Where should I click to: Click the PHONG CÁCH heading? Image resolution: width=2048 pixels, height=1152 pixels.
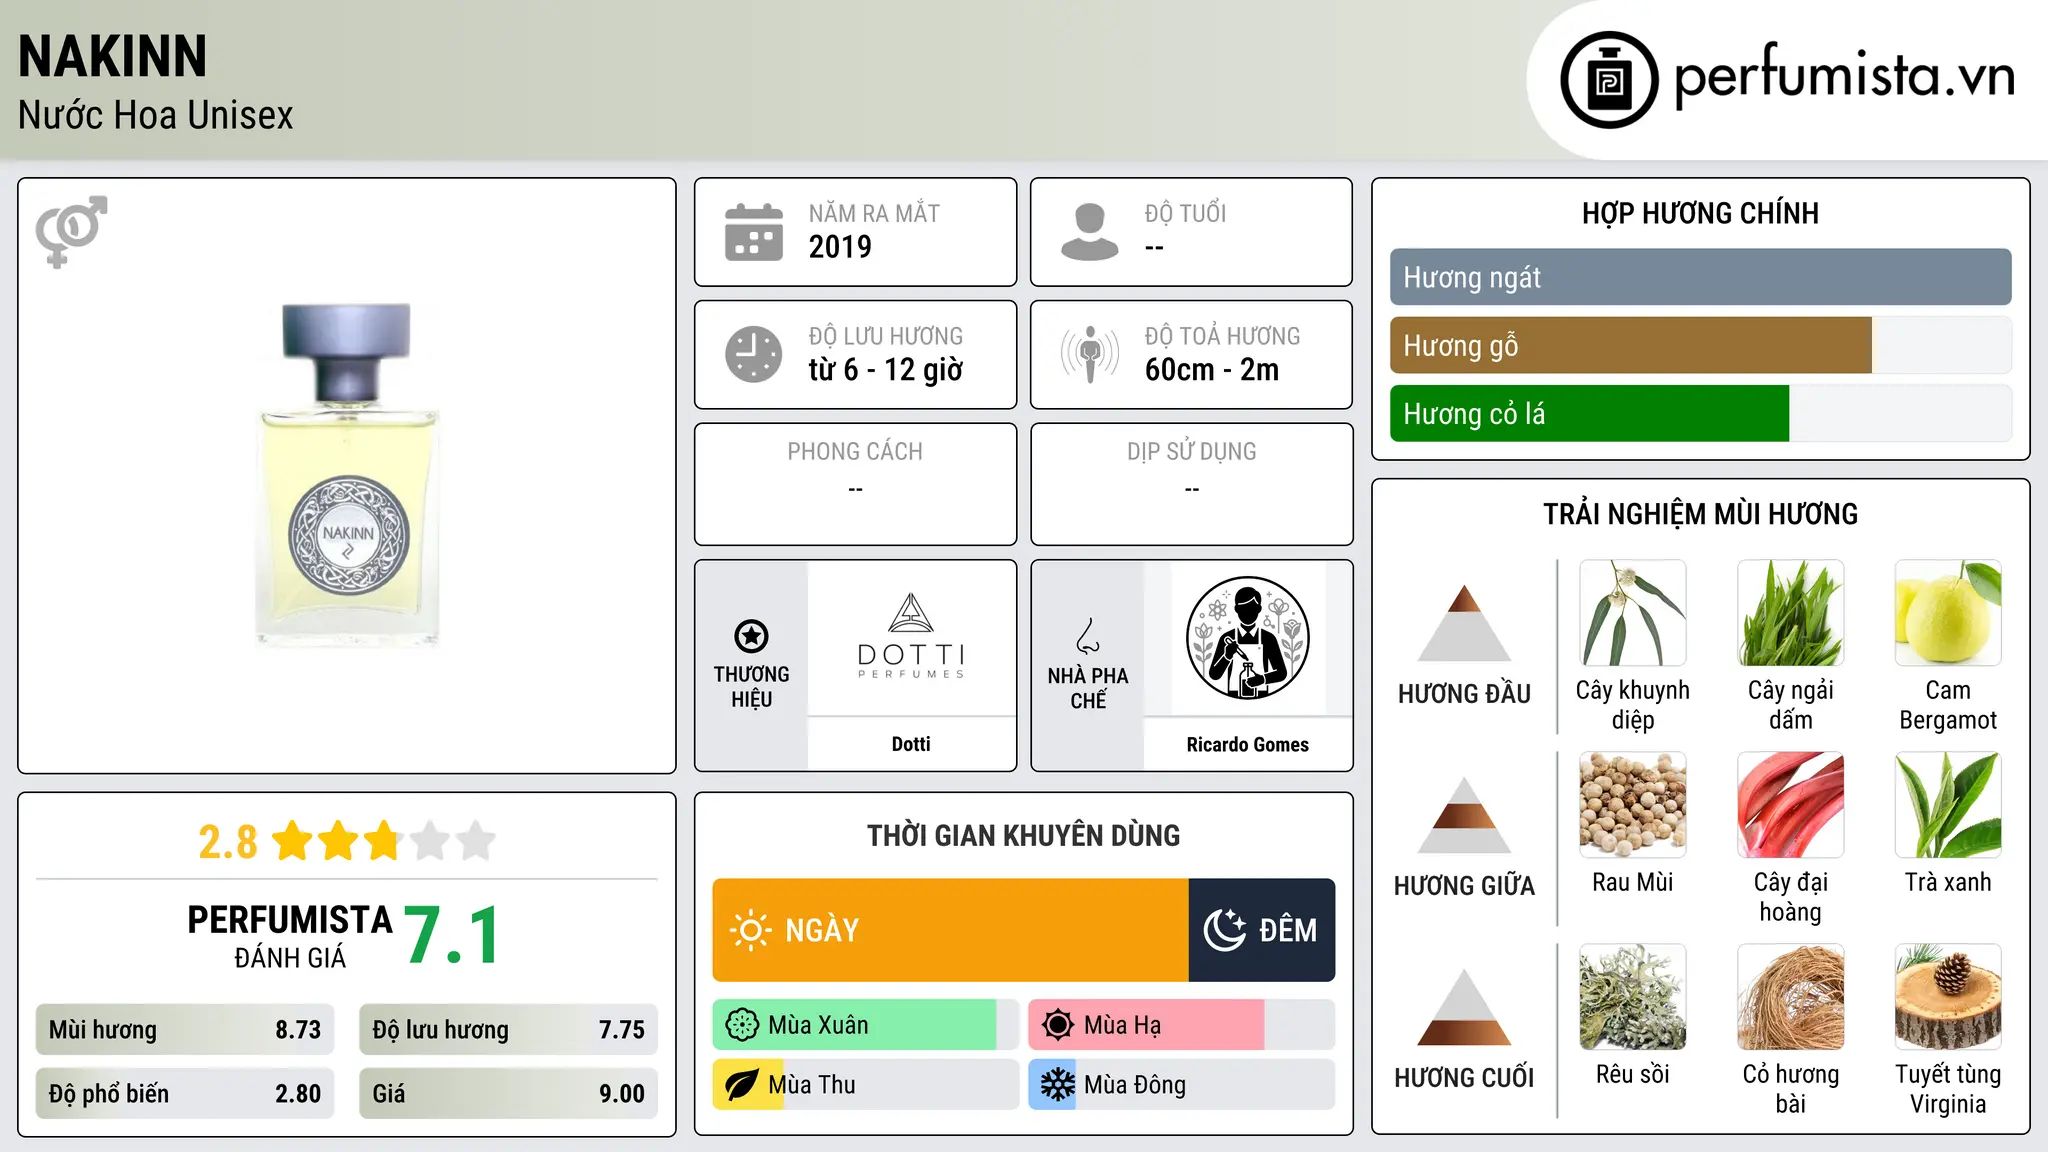point(855,451)
